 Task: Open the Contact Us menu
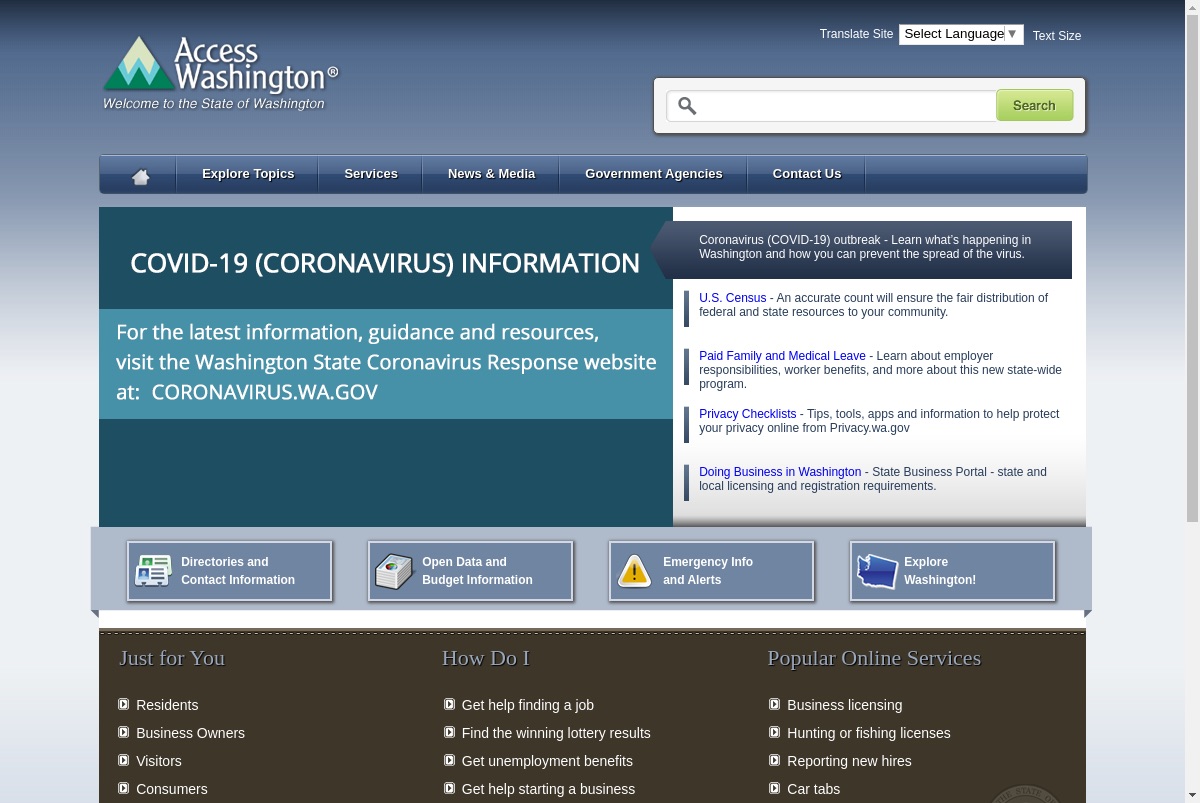point(807,174)
